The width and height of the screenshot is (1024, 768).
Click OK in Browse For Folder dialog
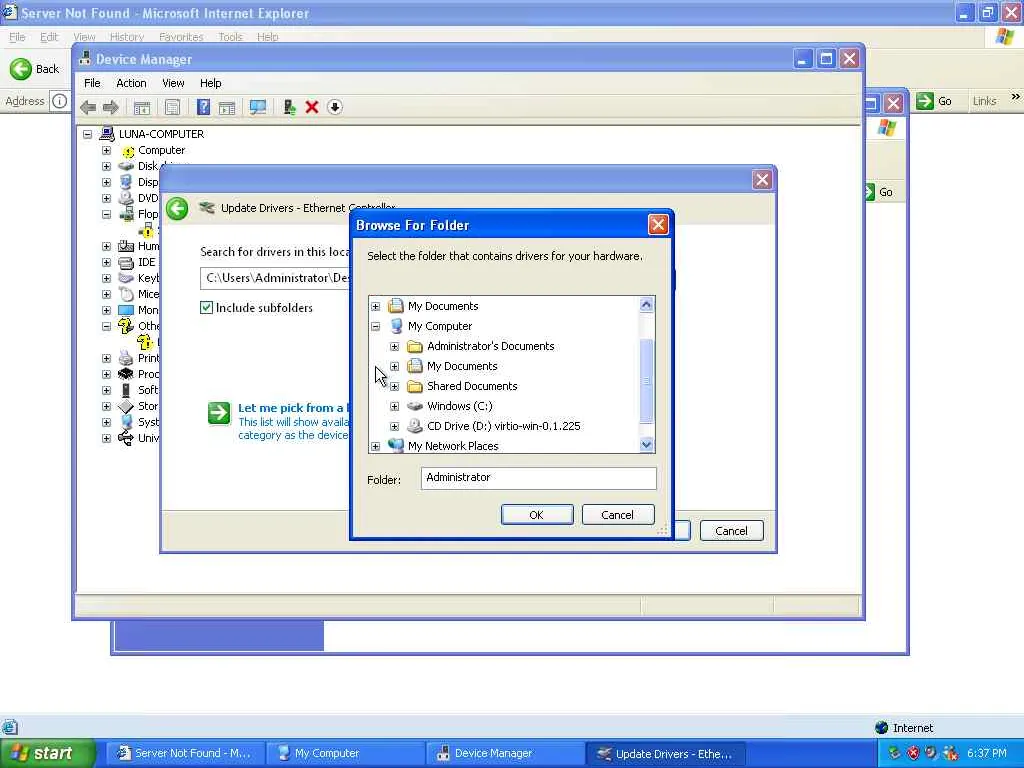[537, 515]
